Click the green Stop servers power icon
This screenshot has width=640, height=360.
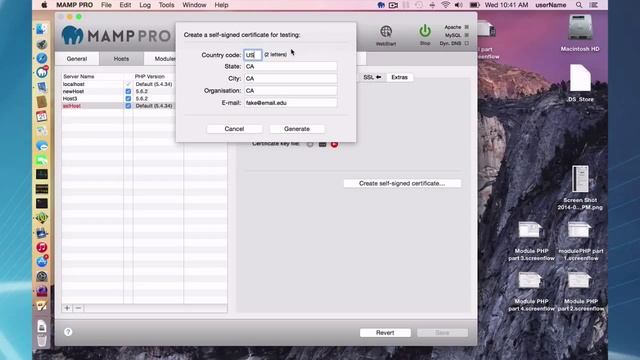425,31
